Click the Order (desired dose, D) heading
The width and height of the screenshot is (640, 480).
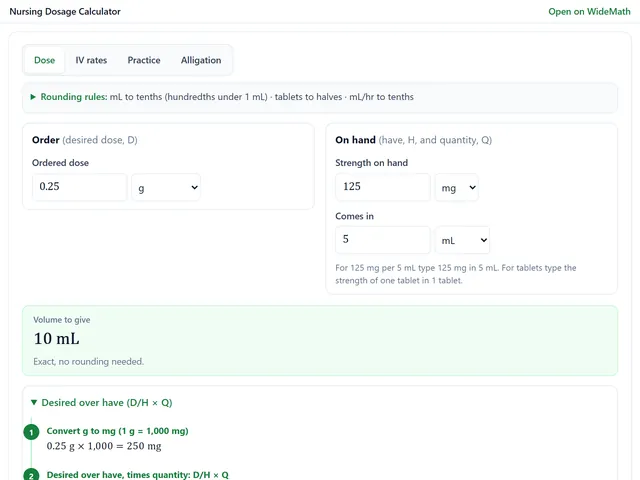click(x=84, y=140)
